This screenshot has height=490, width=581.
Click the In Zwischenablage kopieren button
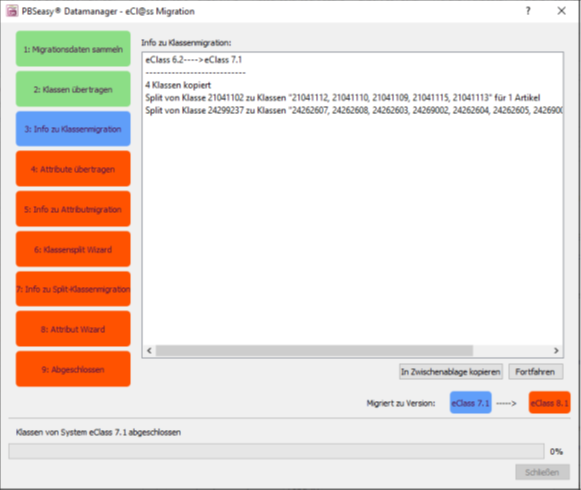click(451, 372)
